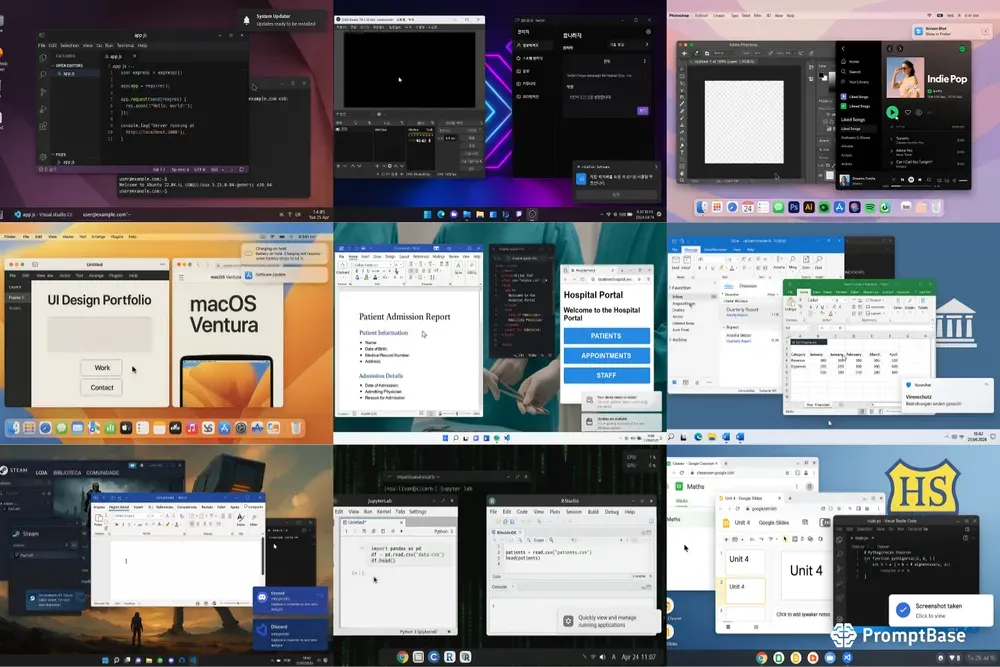Select the first Unit 4 slide thumbnail
Viewport: 1000px width, 667px height.
744,562
